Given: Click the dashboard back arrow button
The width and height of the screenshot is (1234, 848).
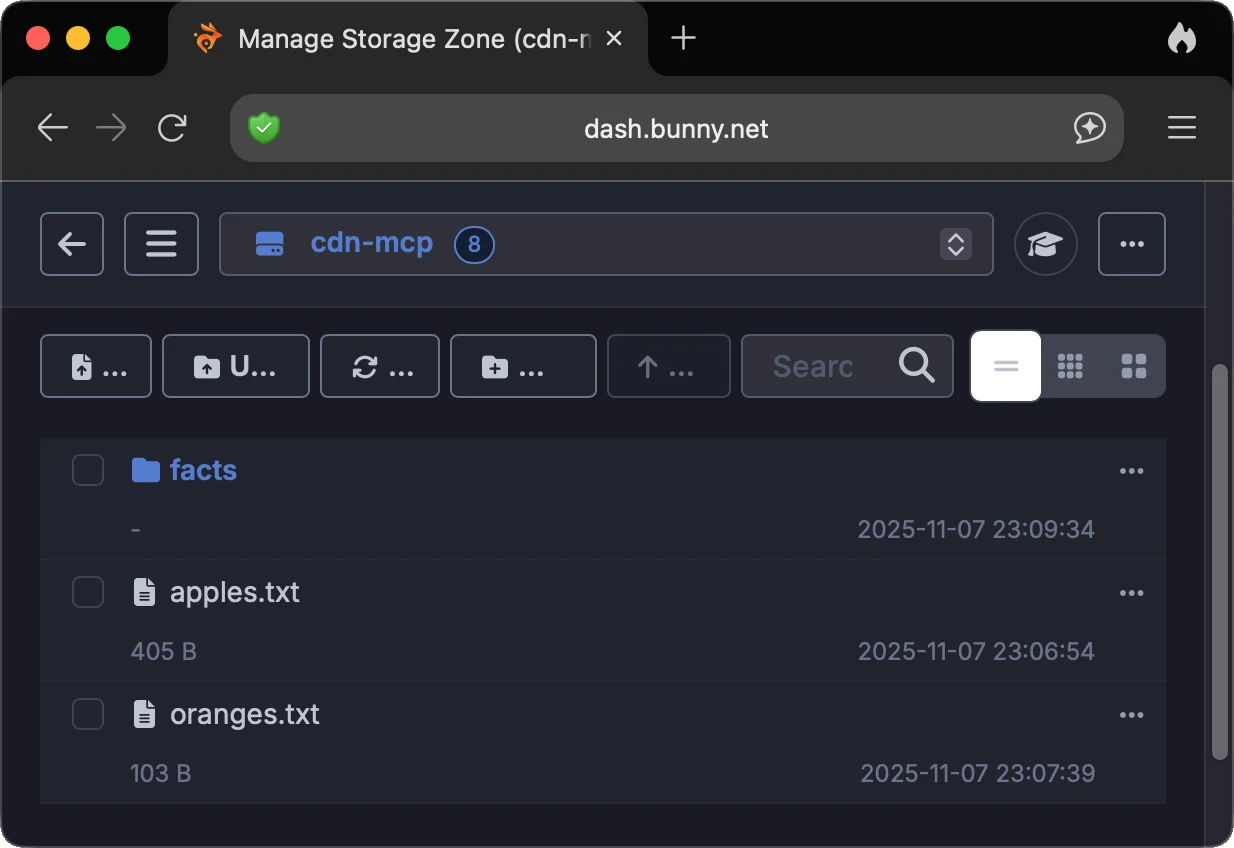Looking at the screenshot, I should tap(72, 244).
